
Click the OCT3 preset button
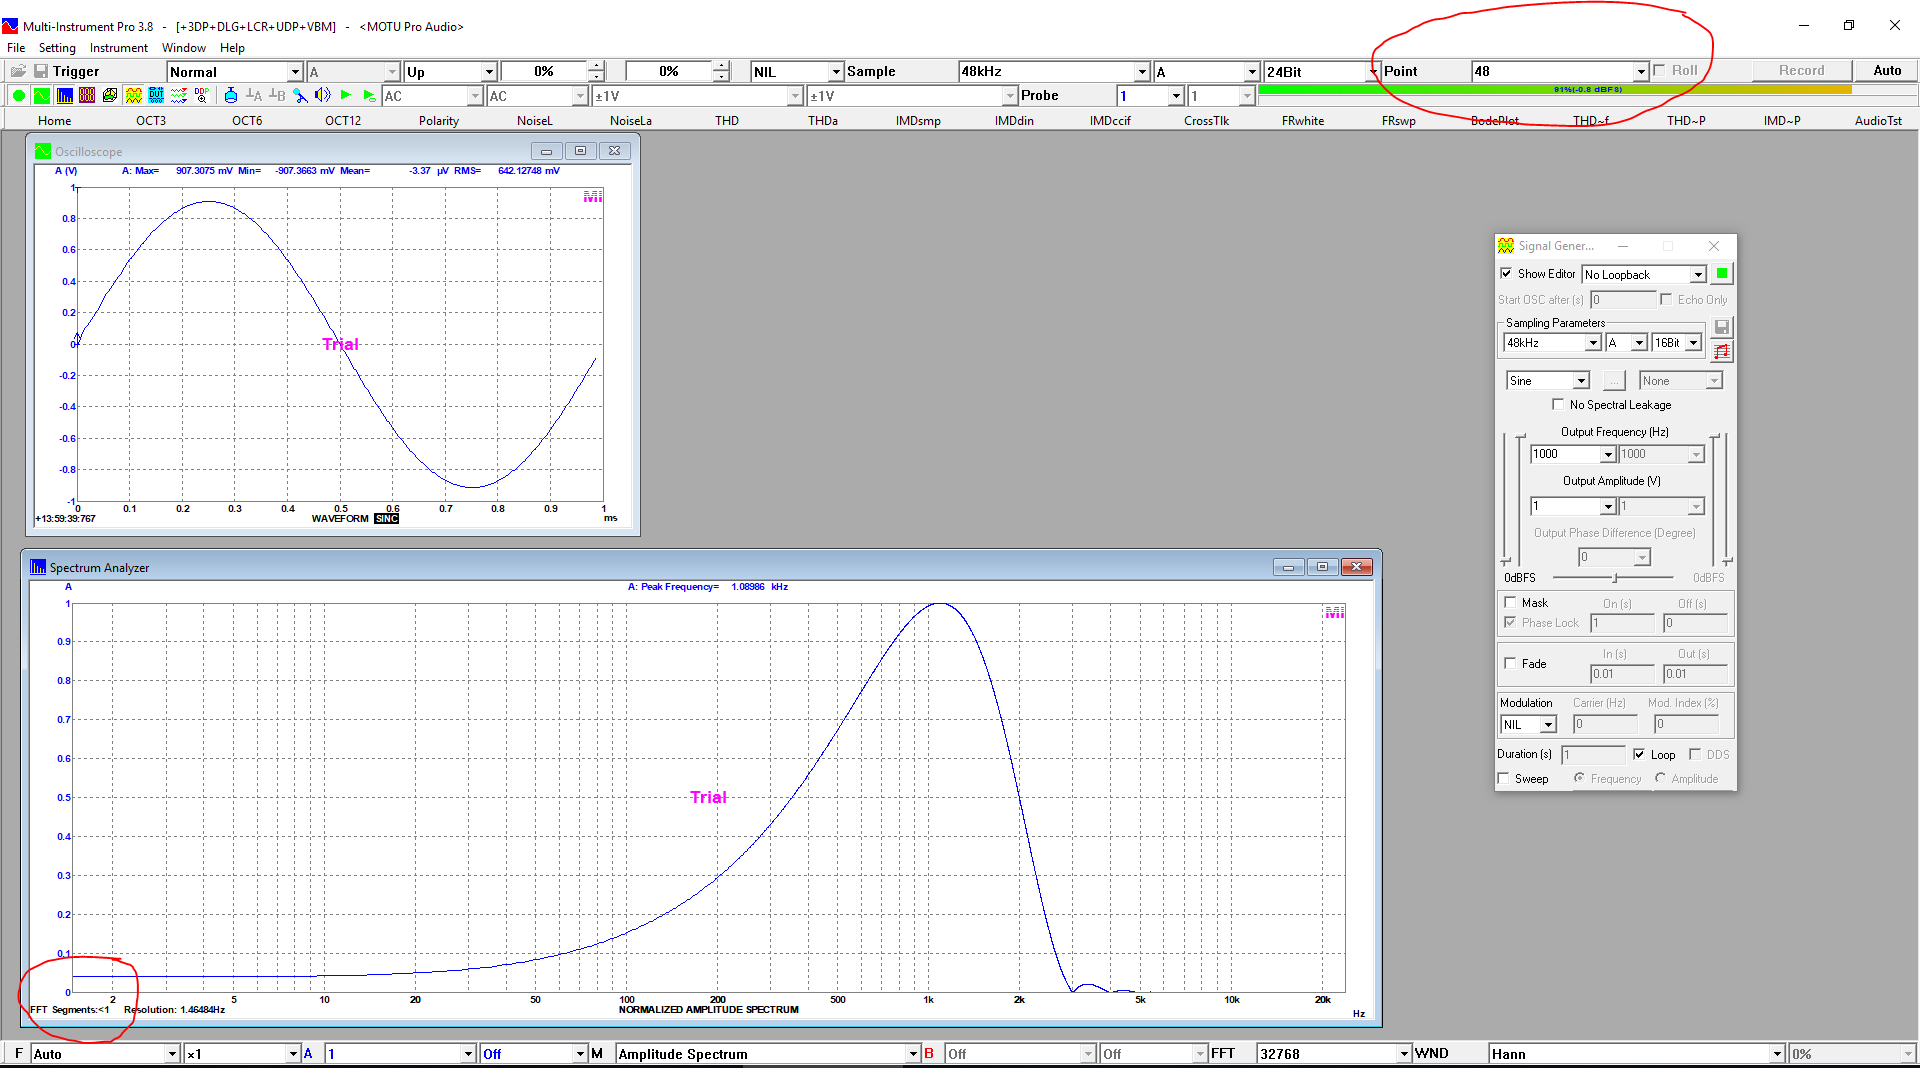151,121
